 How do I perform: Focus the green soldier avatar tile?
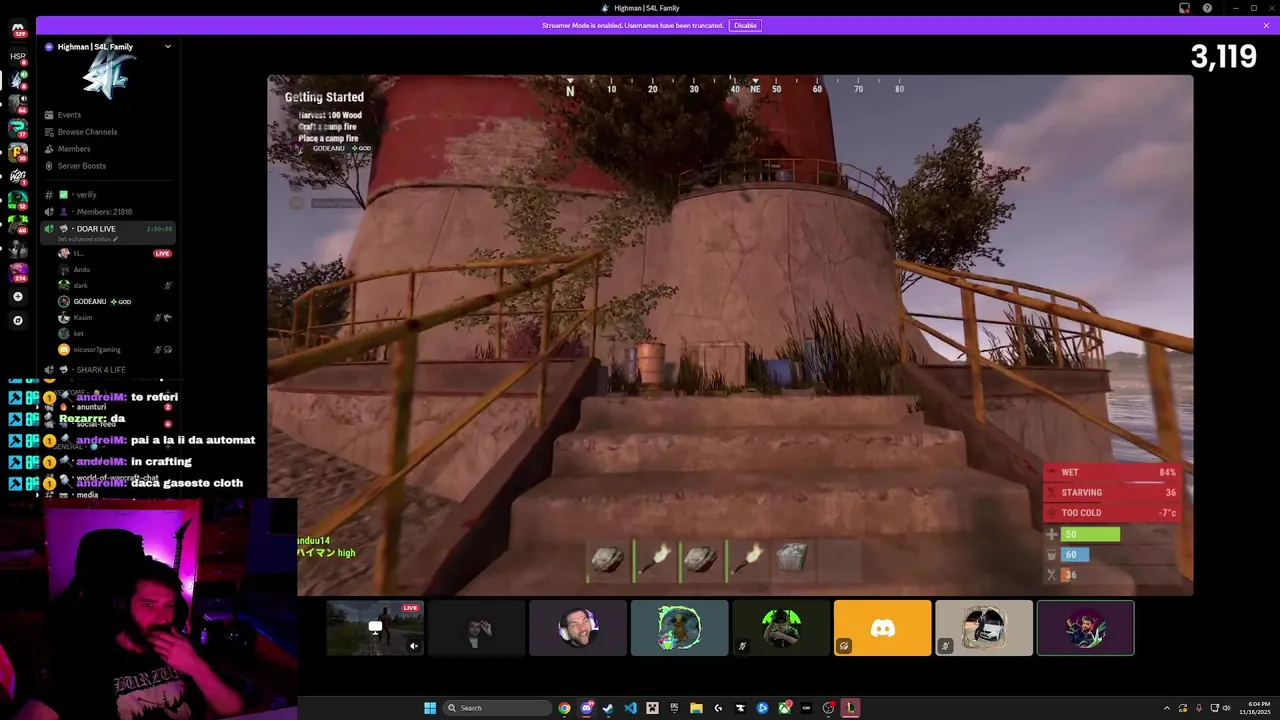click(781, 628)
